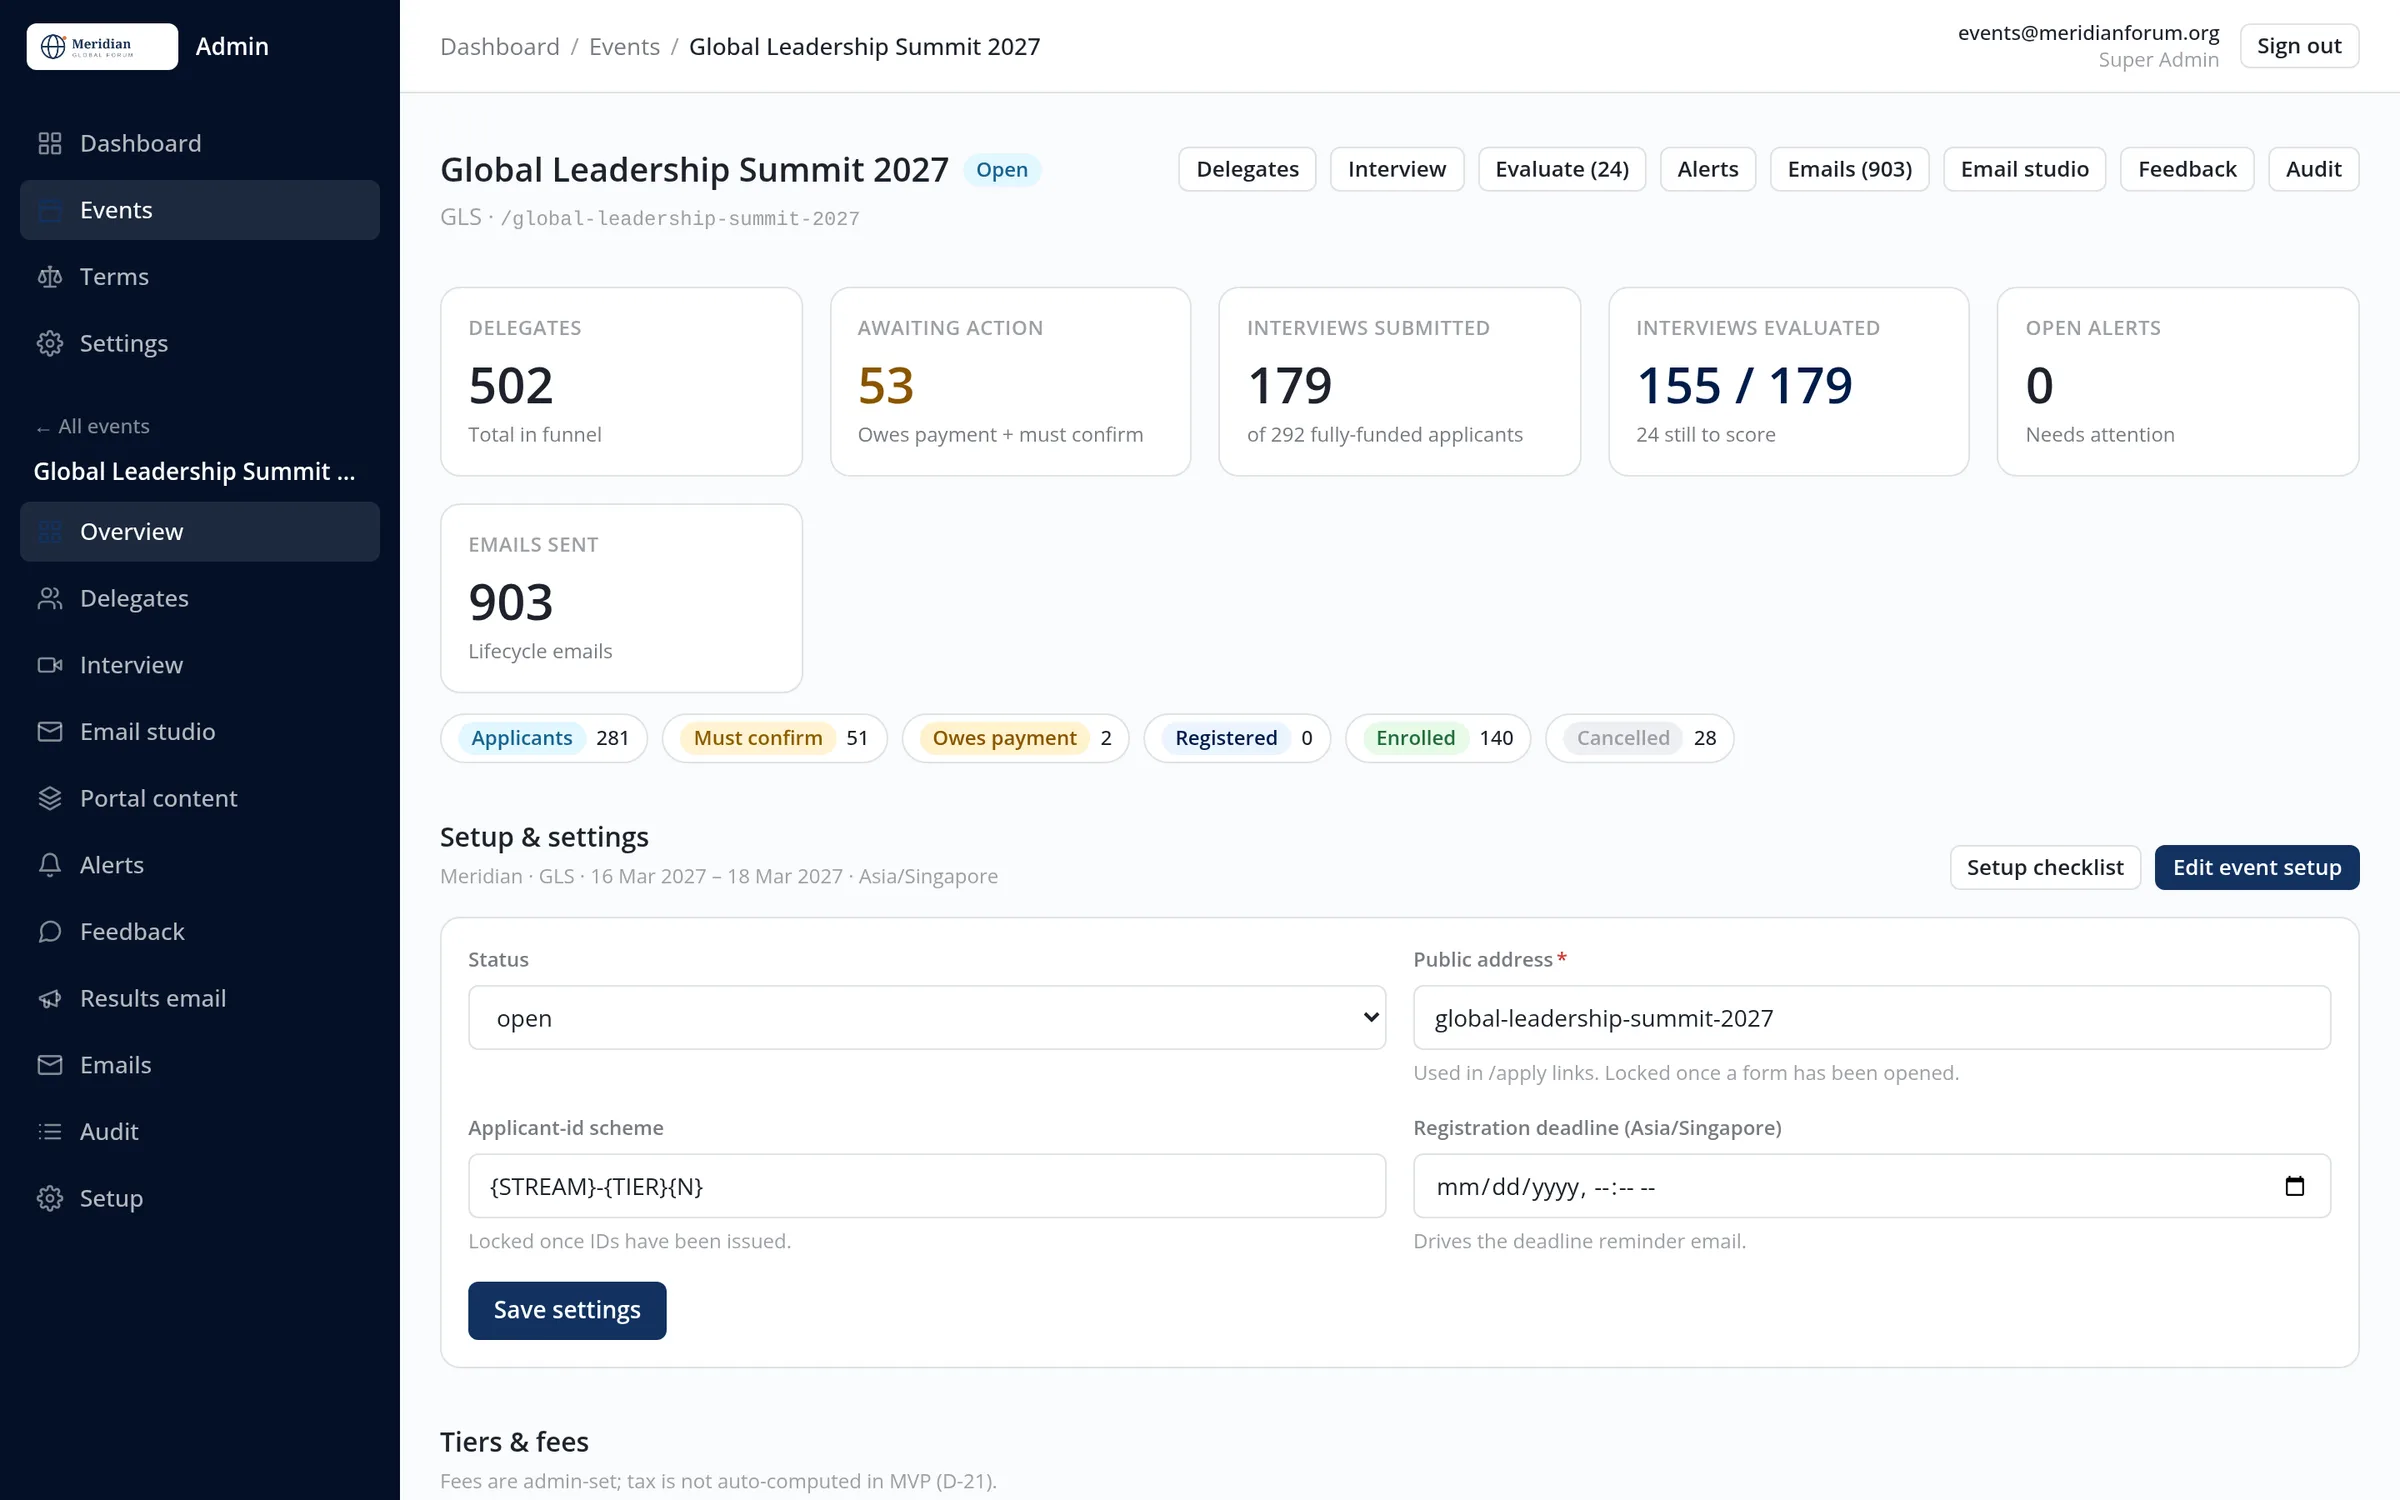Screen dimensions: 2400x1500
Task: Open the registration deadline calendar picker
Action: 2295,1186
